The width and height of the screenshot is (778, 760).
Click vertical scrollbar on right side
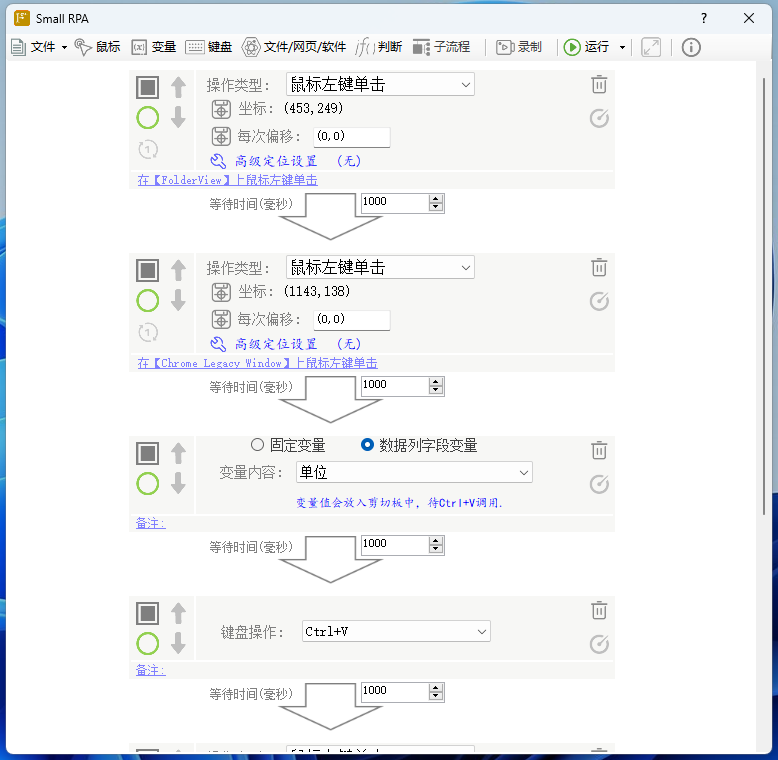click(x=764, y=296)
